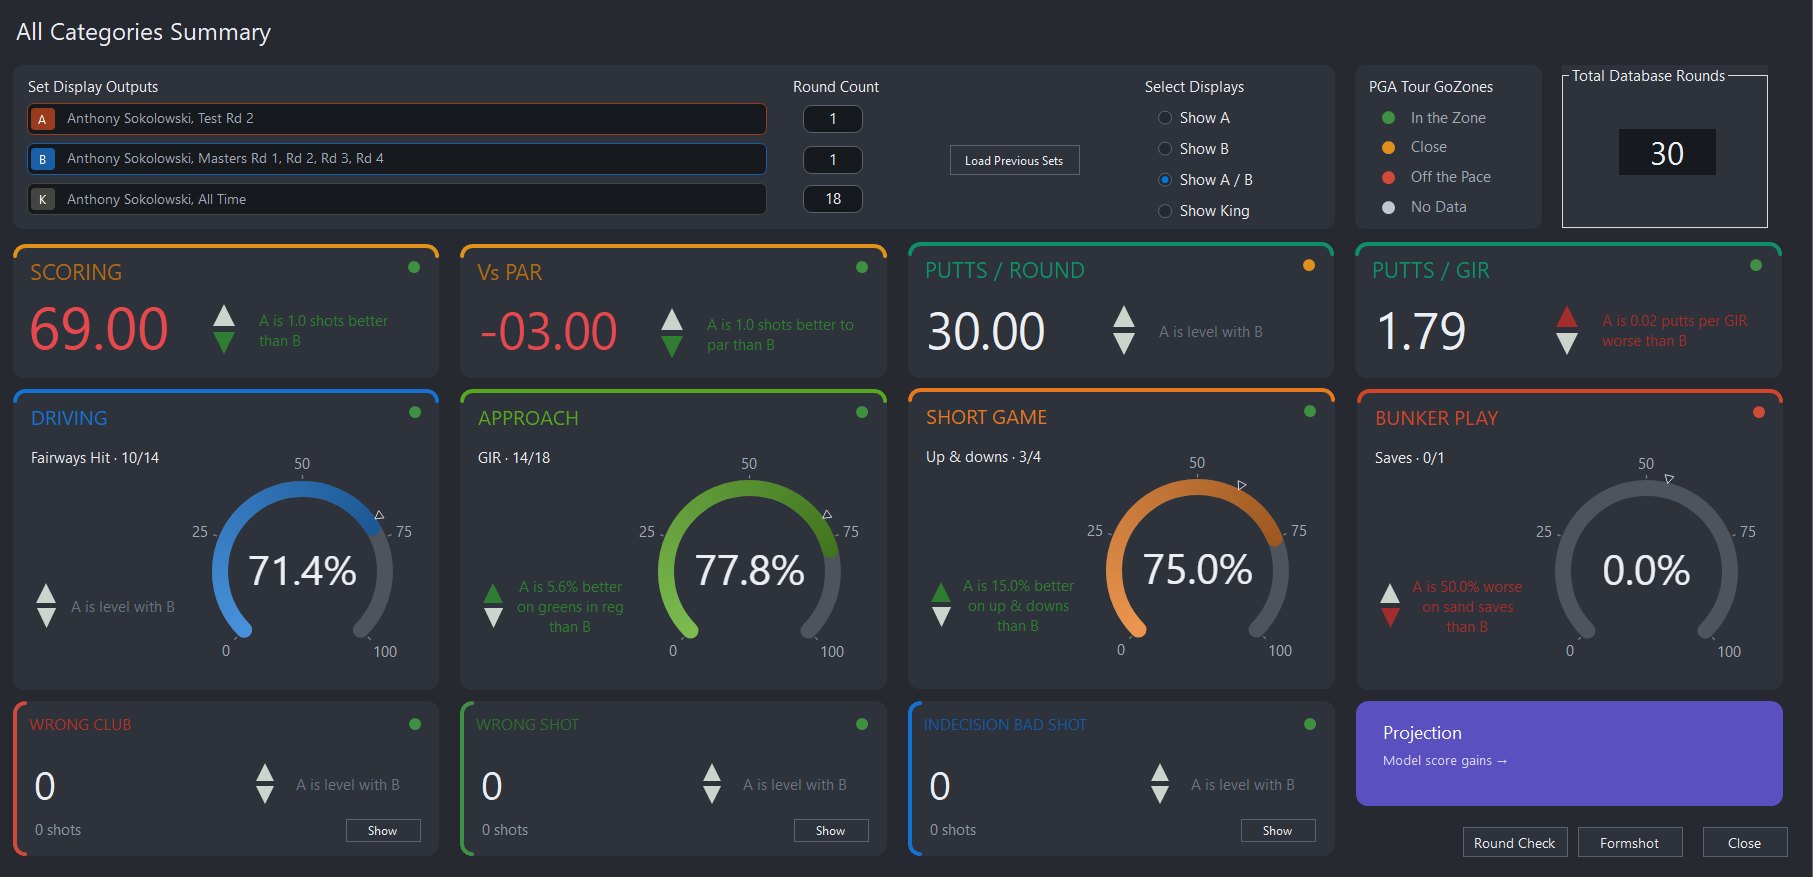Viewport: 1813px width, 877px height.
Task: Click Show button in WRONG SHOT card
Action: (831, 830)
